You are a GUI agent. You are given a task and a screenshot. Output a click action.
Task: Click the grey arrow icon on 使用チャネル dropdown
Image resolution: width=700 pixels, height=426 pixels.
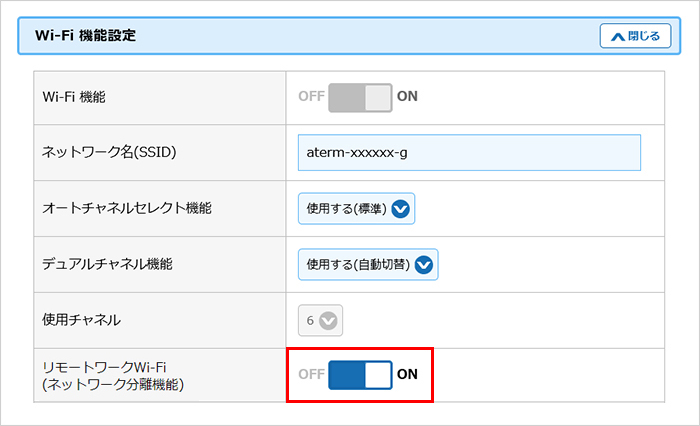coord(329,321)
